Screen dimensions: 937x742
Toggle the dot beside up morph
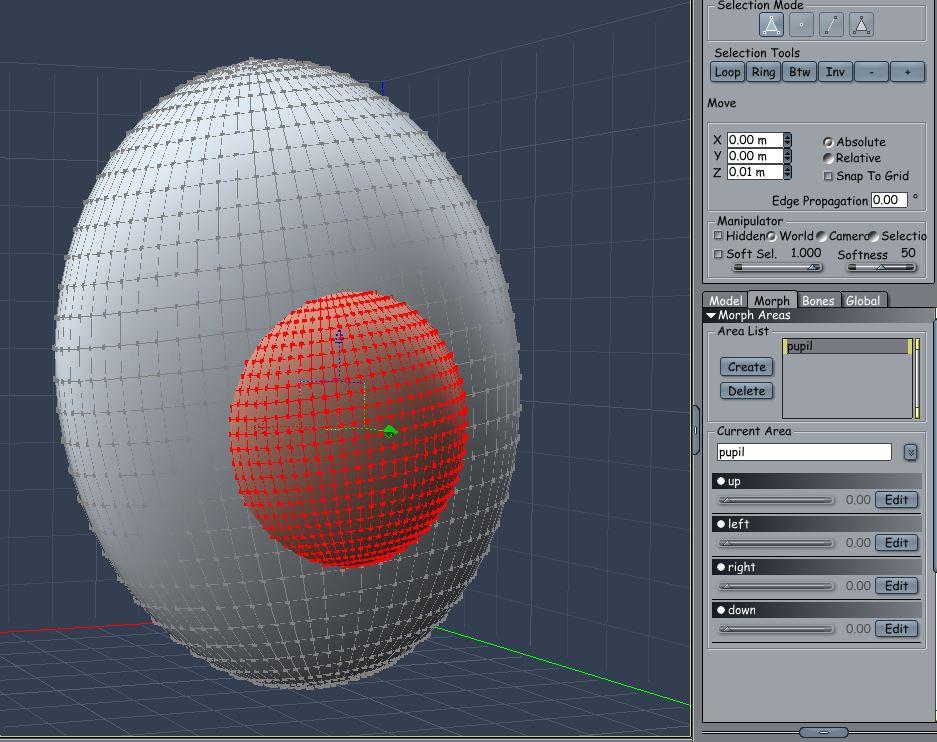point(721,481)
